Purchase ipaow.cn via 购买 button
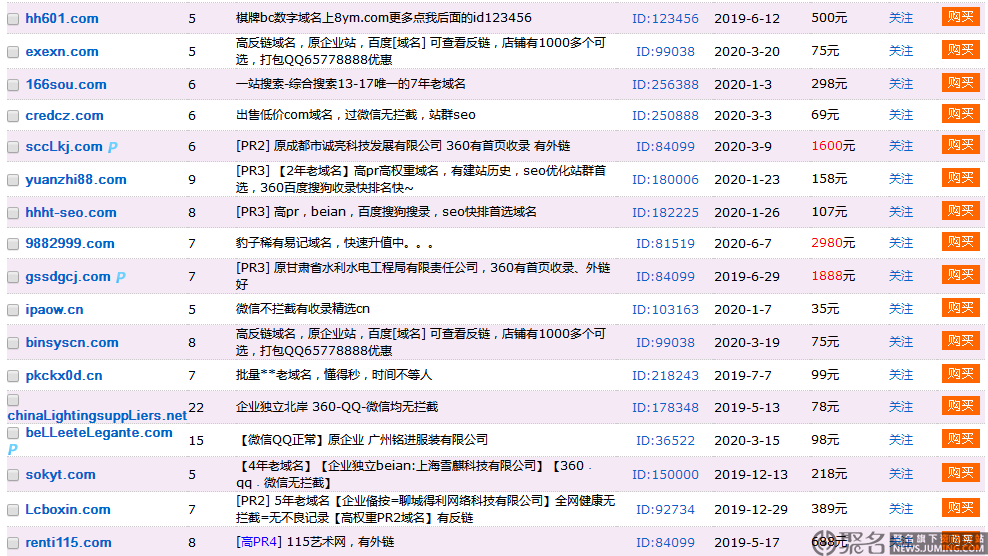988x556 pixels. click(960, 308)
